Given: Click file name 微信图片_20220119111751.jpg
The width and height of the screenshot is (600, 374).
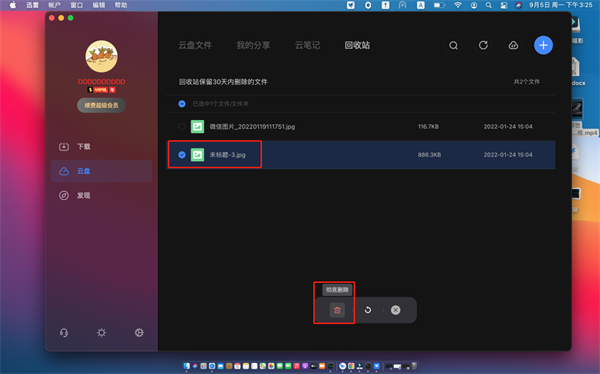Looking at the screenshot, I should tap(252, 127).
